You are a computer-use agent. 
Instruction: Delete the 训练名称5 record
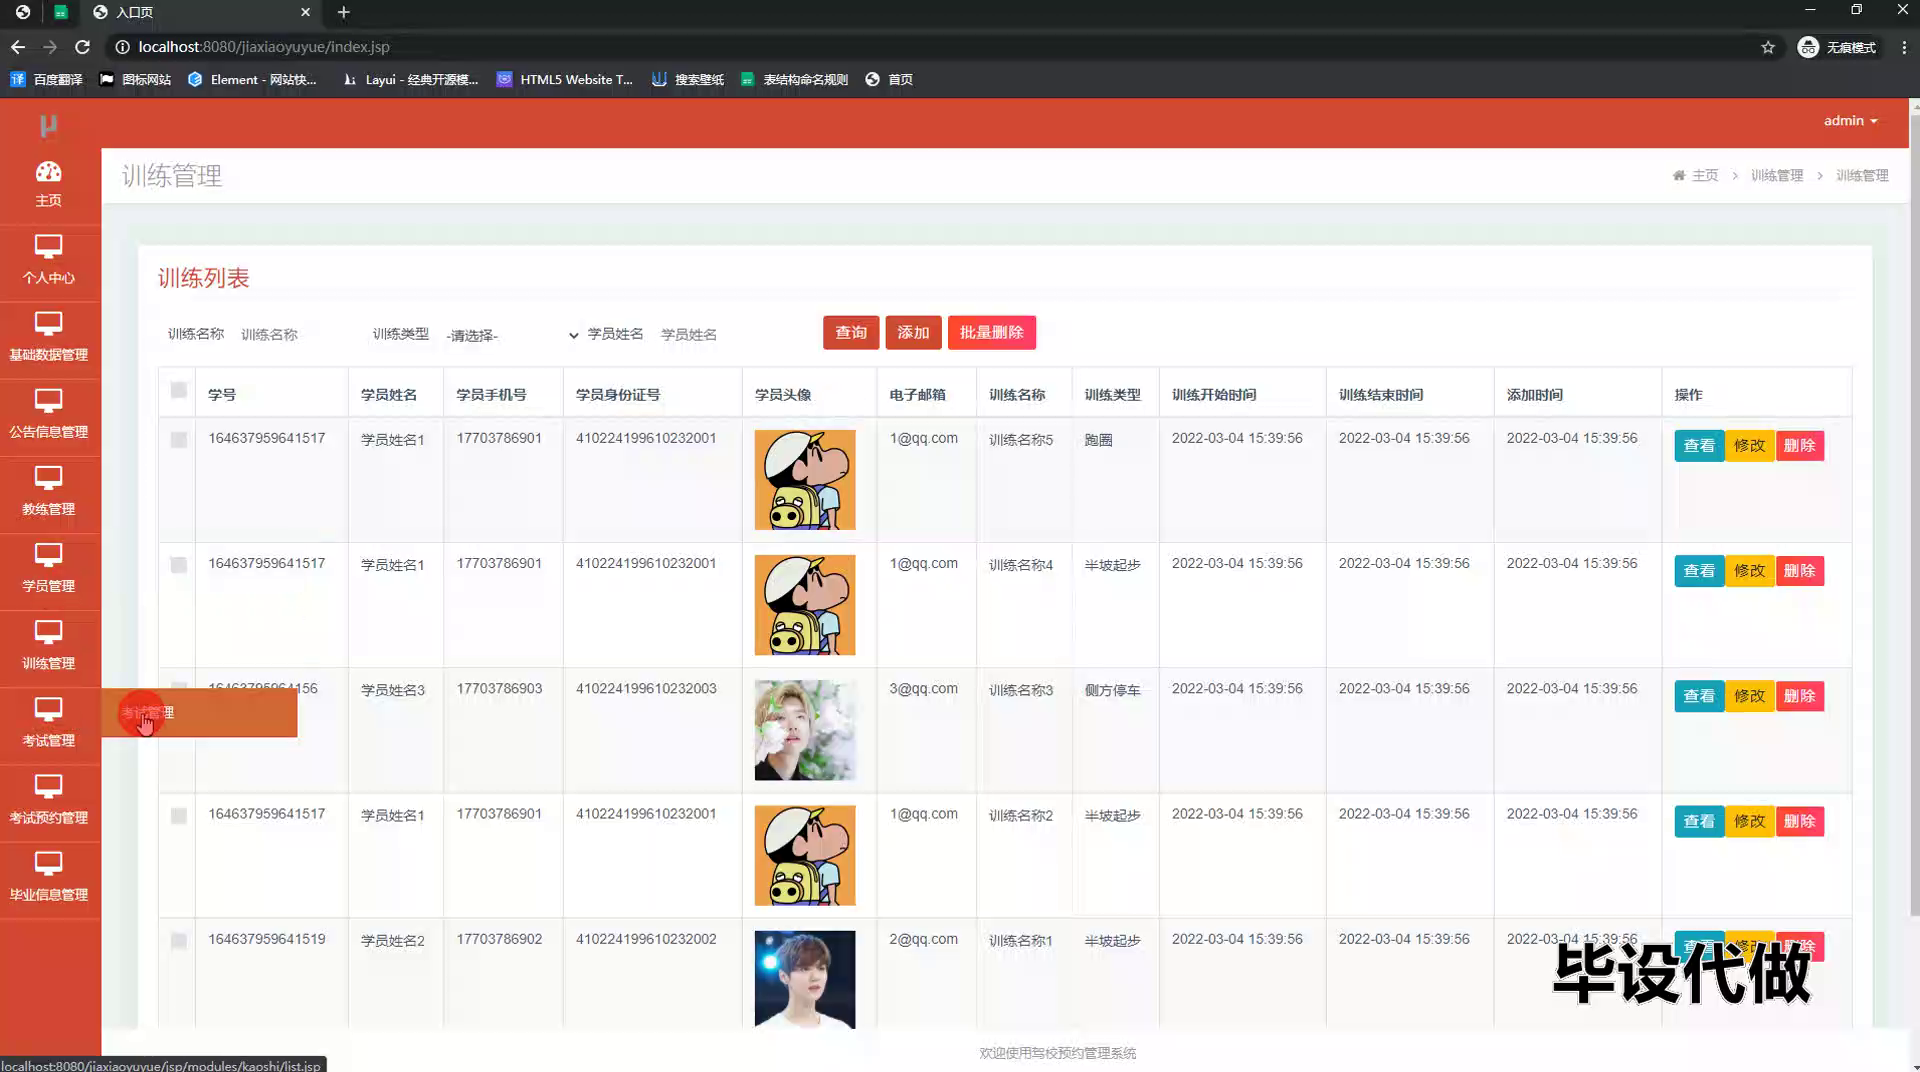(1800, 445)
